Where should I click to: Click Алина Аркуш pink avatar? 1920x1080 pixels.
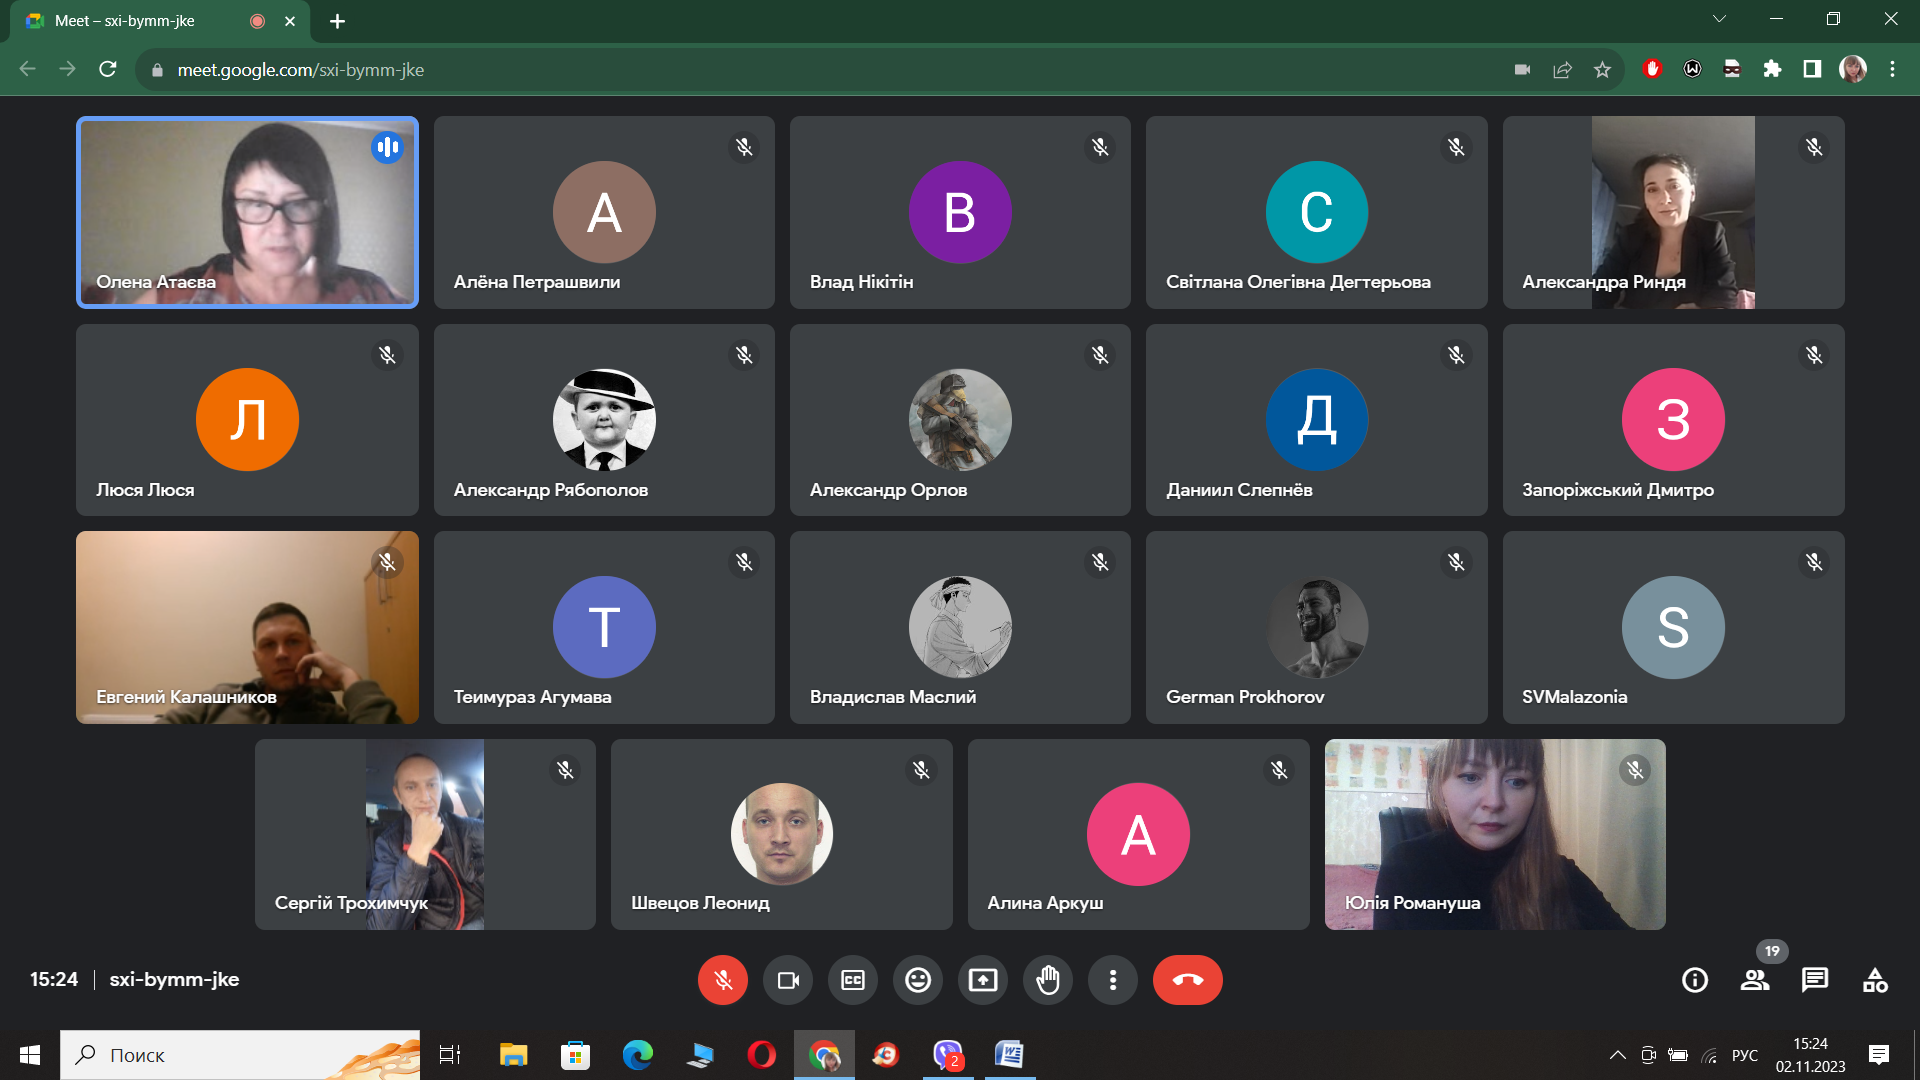(1138, 834)
